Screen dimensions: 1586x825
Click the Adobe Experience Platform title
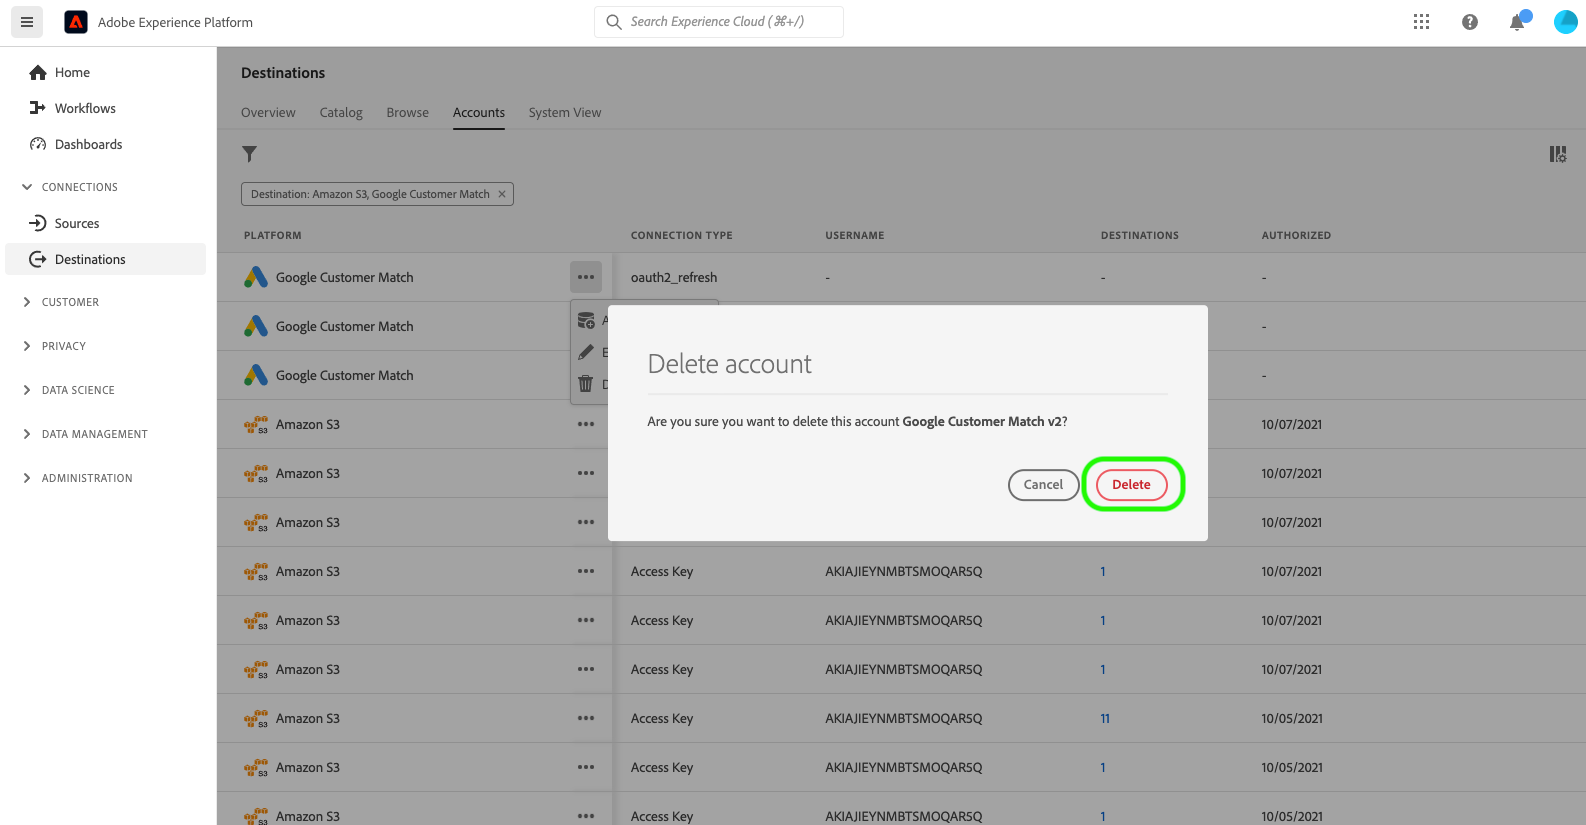175,22
